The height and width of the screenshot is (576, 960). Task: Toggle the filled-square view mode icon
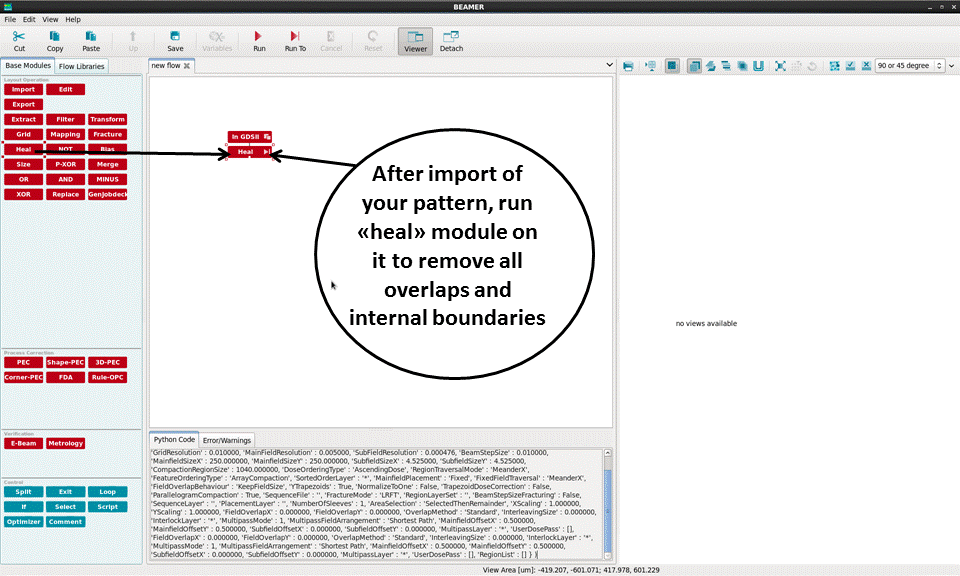(x=672, y=66)
